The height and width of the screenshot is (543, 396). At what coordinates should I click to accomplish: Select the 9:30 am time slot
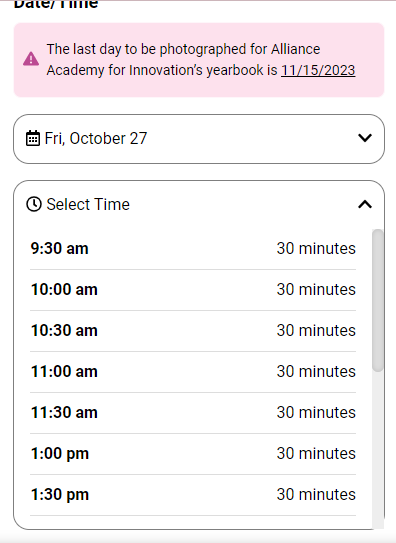(x=193, y=249)
